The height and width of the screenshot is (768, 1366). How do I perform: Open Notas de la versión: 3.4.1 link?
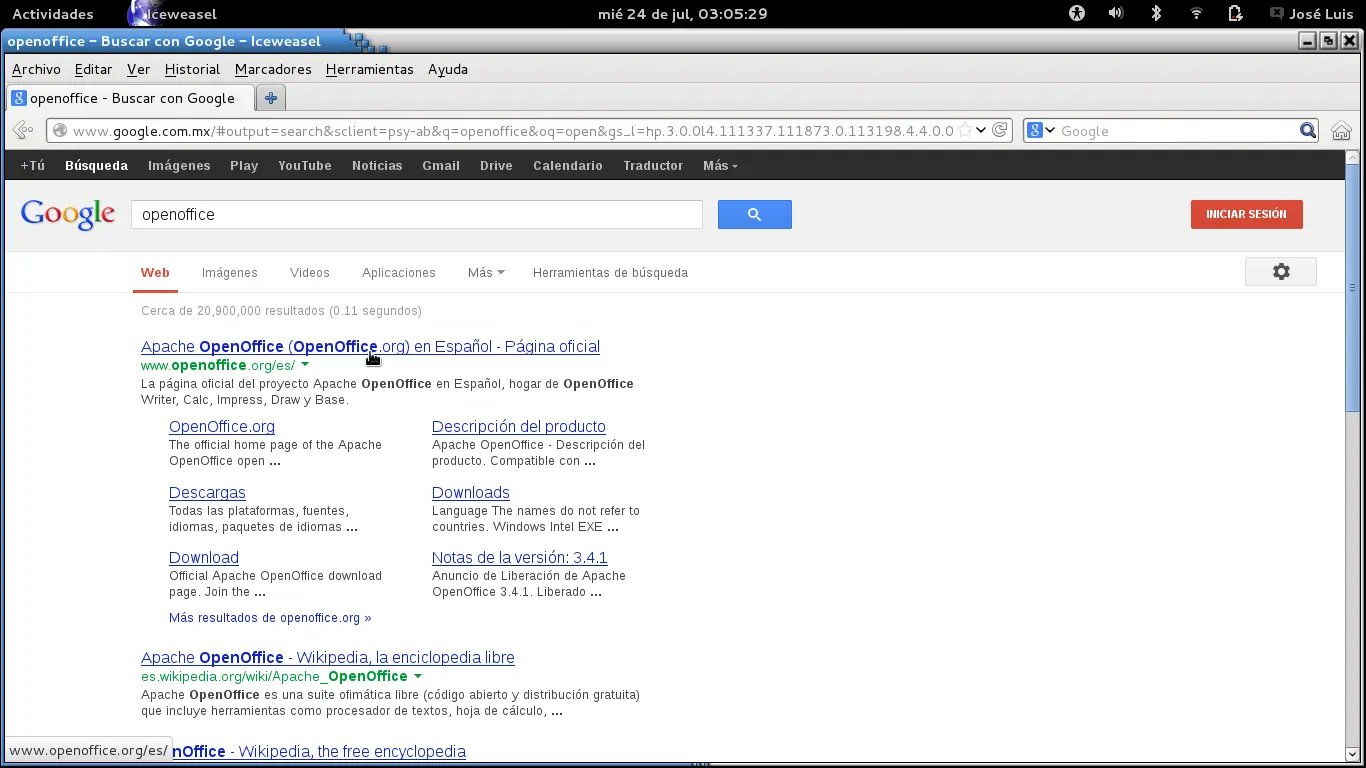[519, 557]
